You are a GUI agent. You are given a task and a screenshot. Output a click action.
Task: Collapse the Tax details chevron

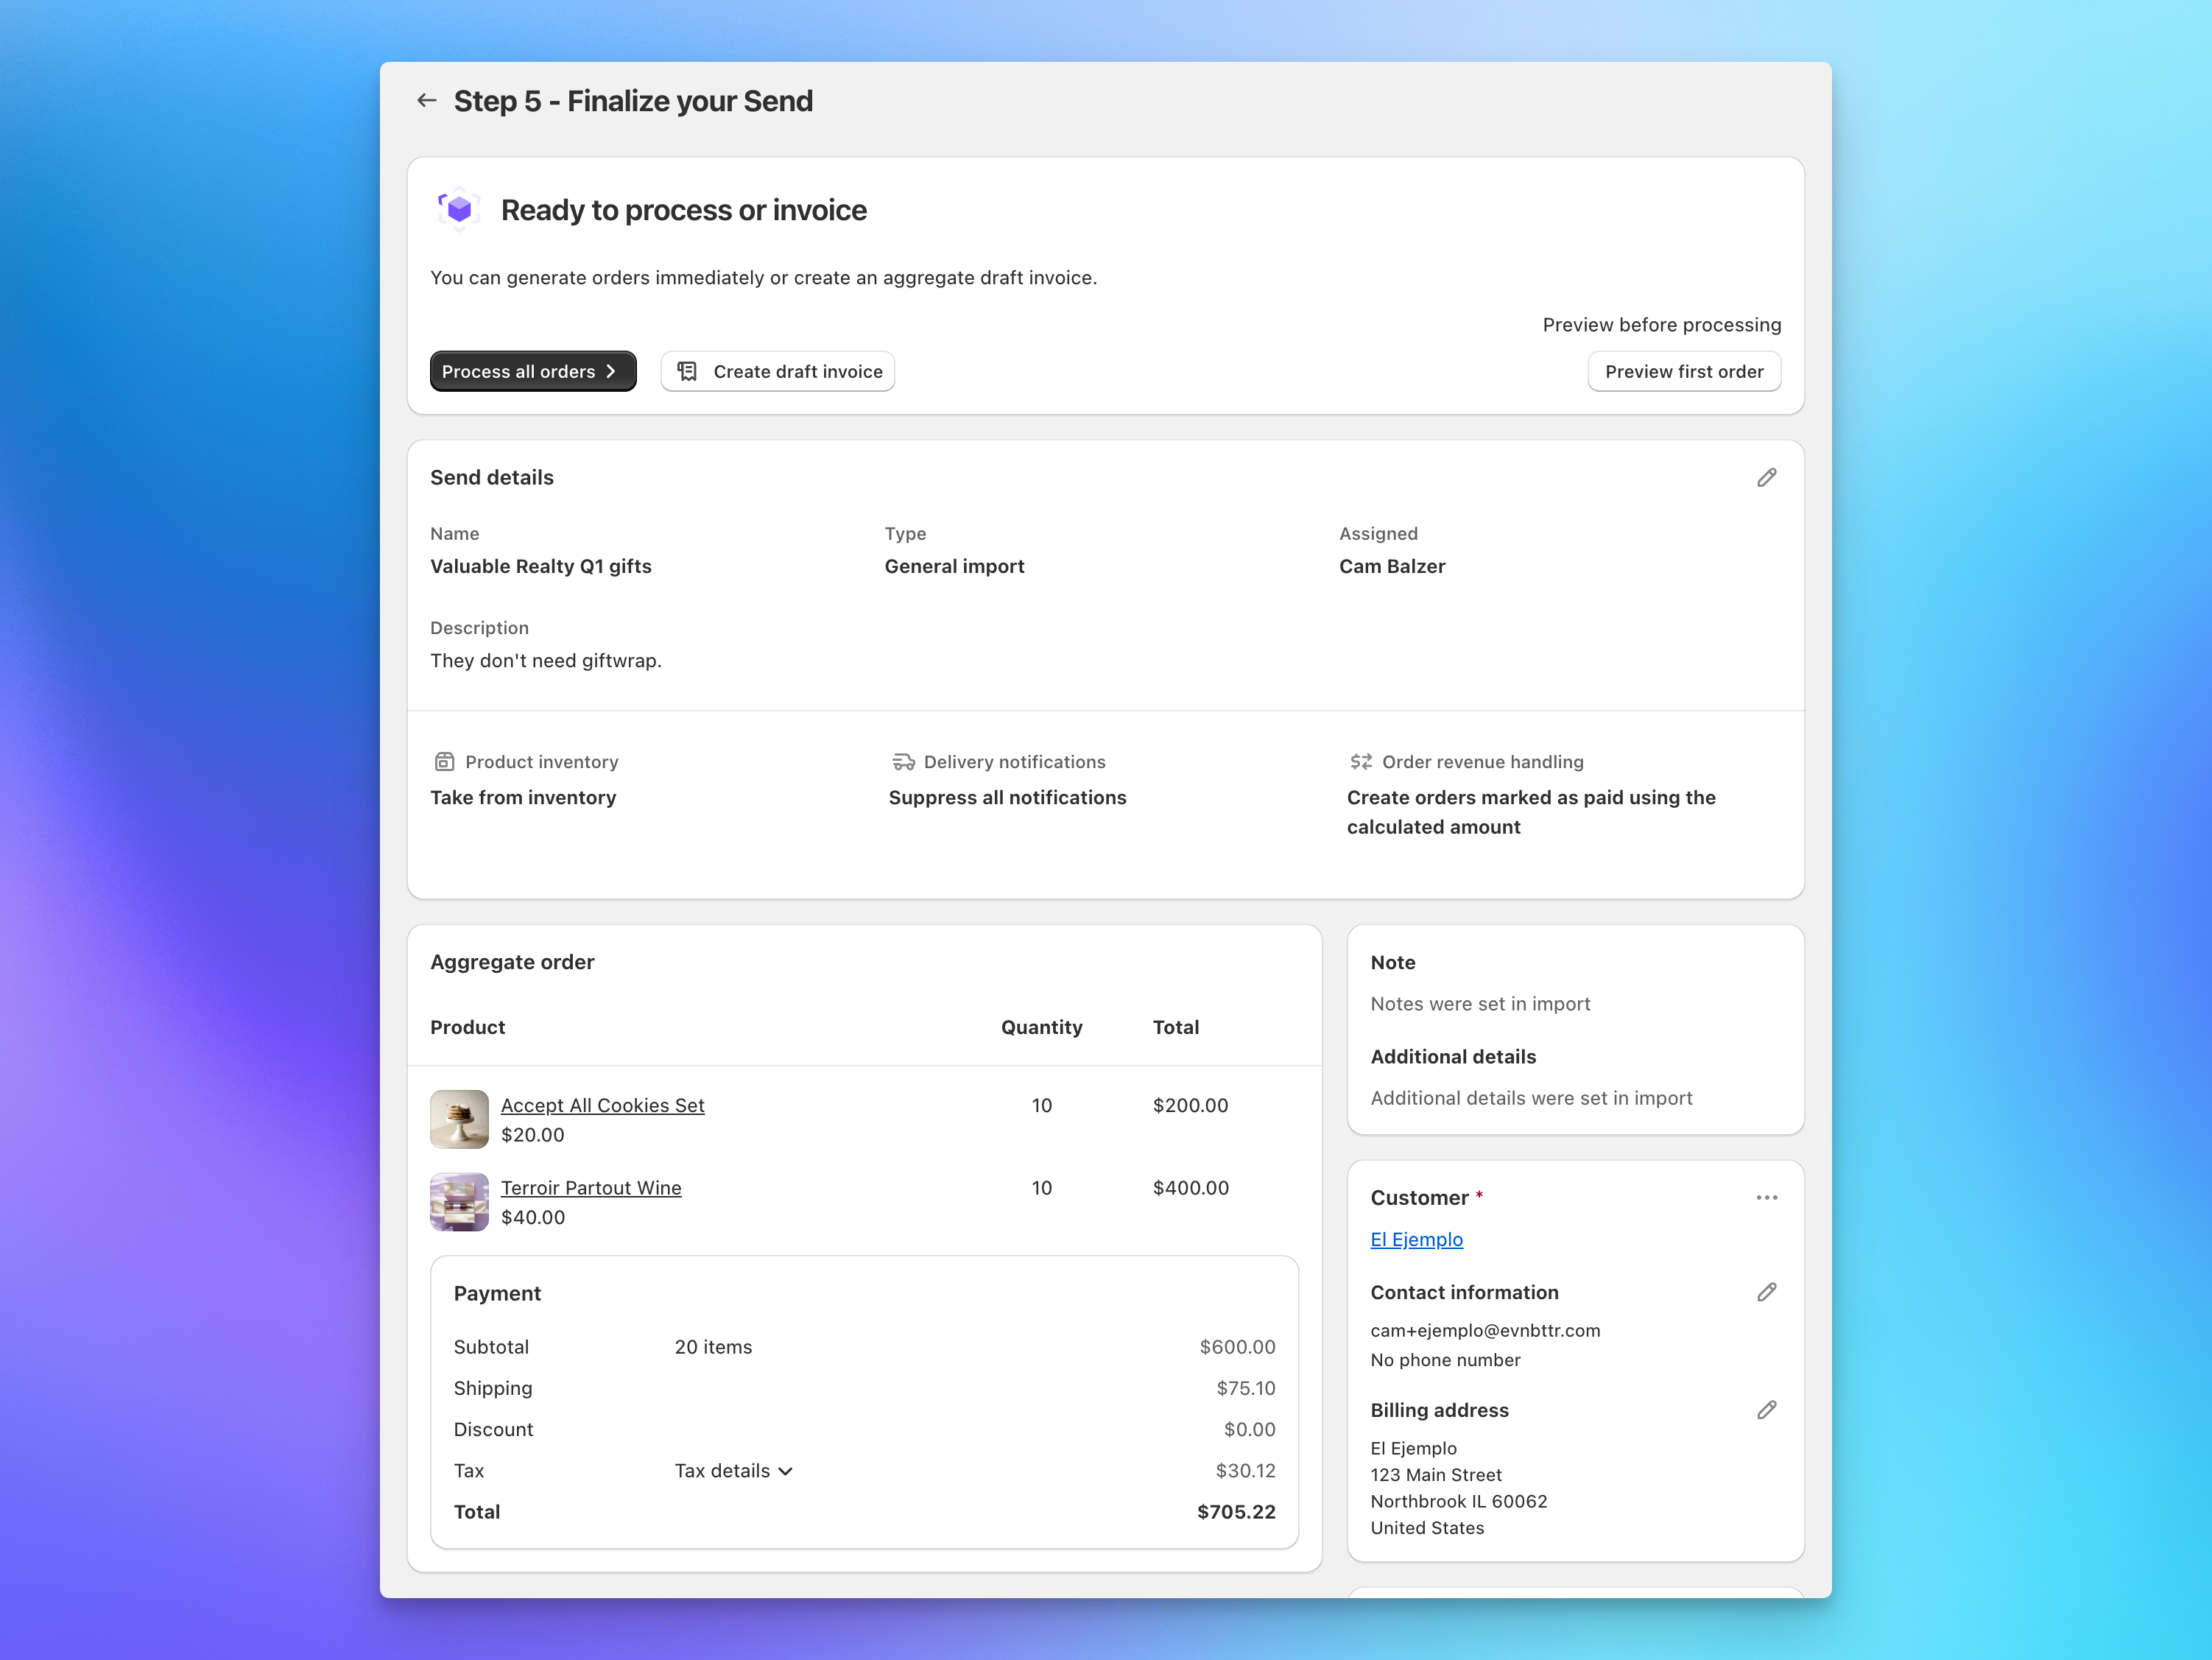(x=787, y=1470)
